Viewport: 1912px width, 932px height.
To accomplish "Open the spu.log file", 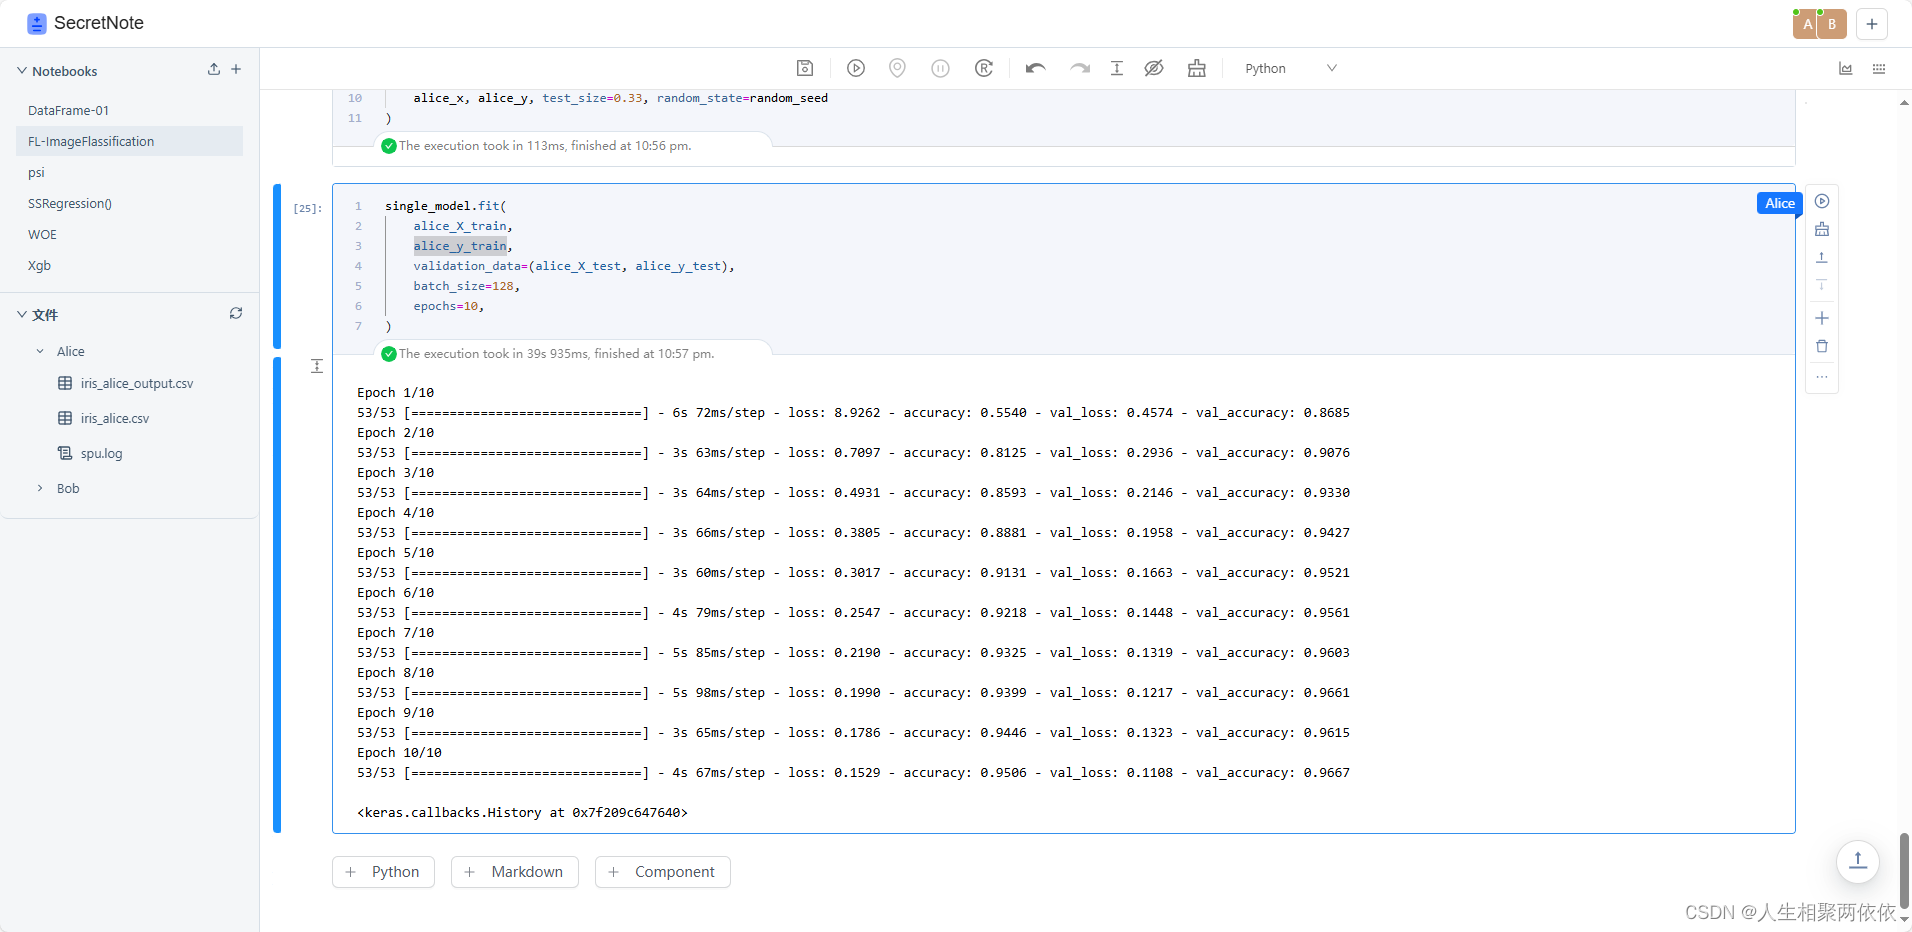I will [x=101, y=453].
